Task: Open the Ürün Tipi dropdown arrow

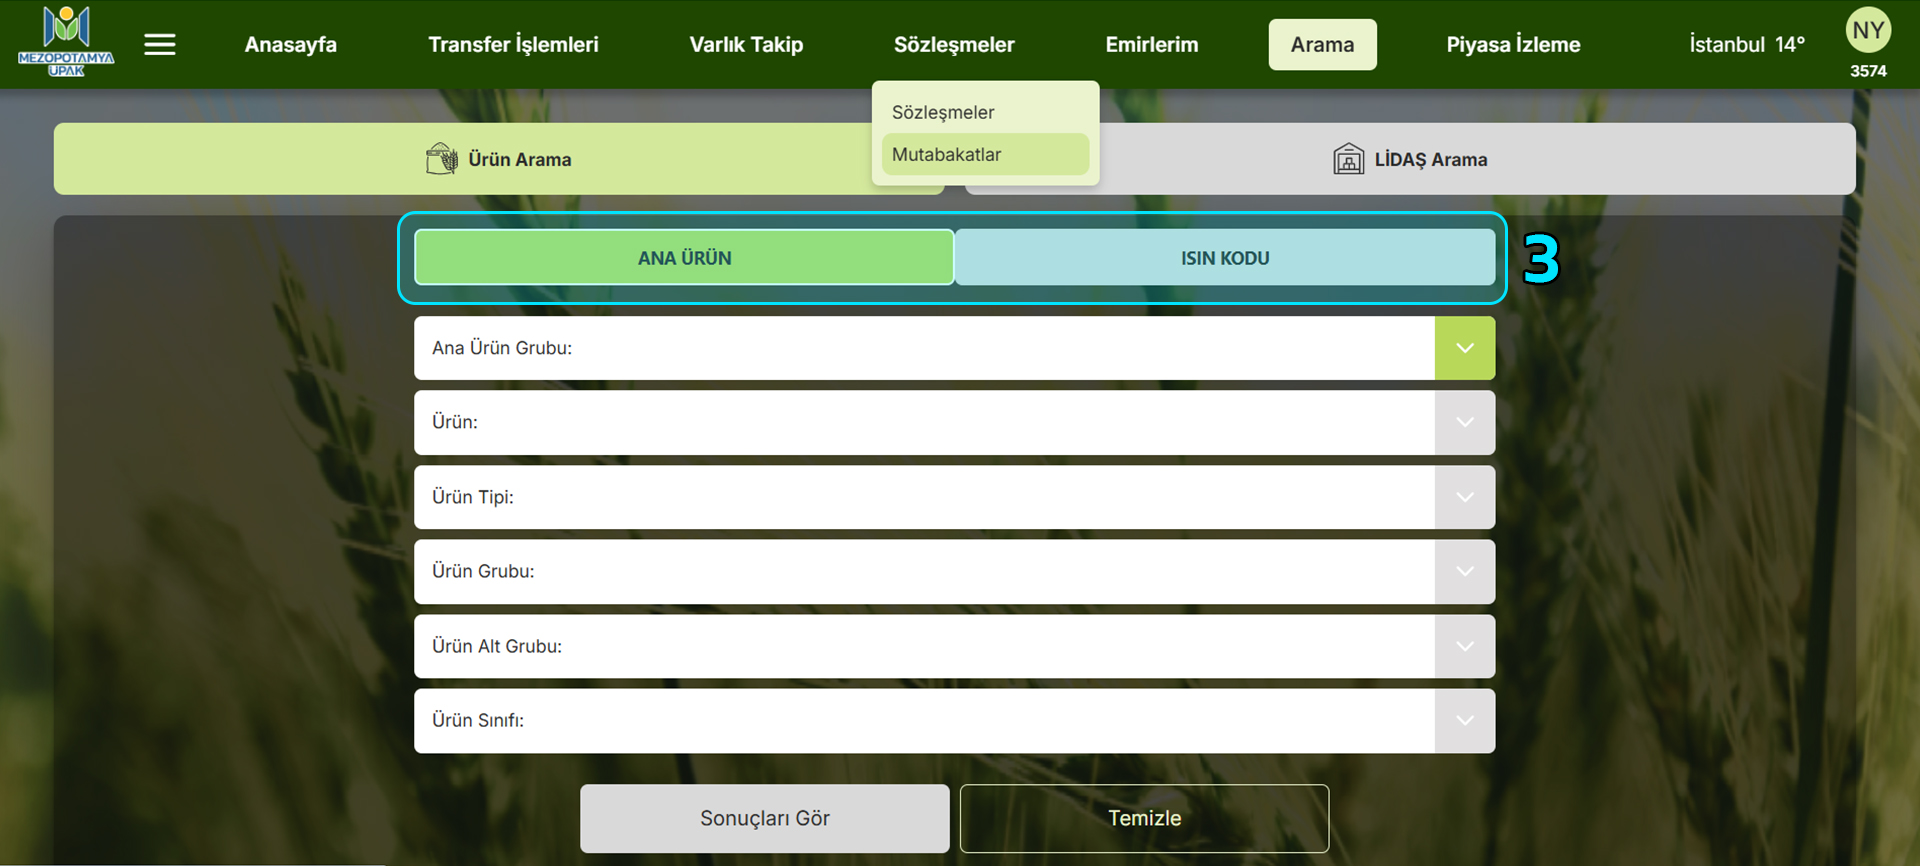Action: point(1464,497)
